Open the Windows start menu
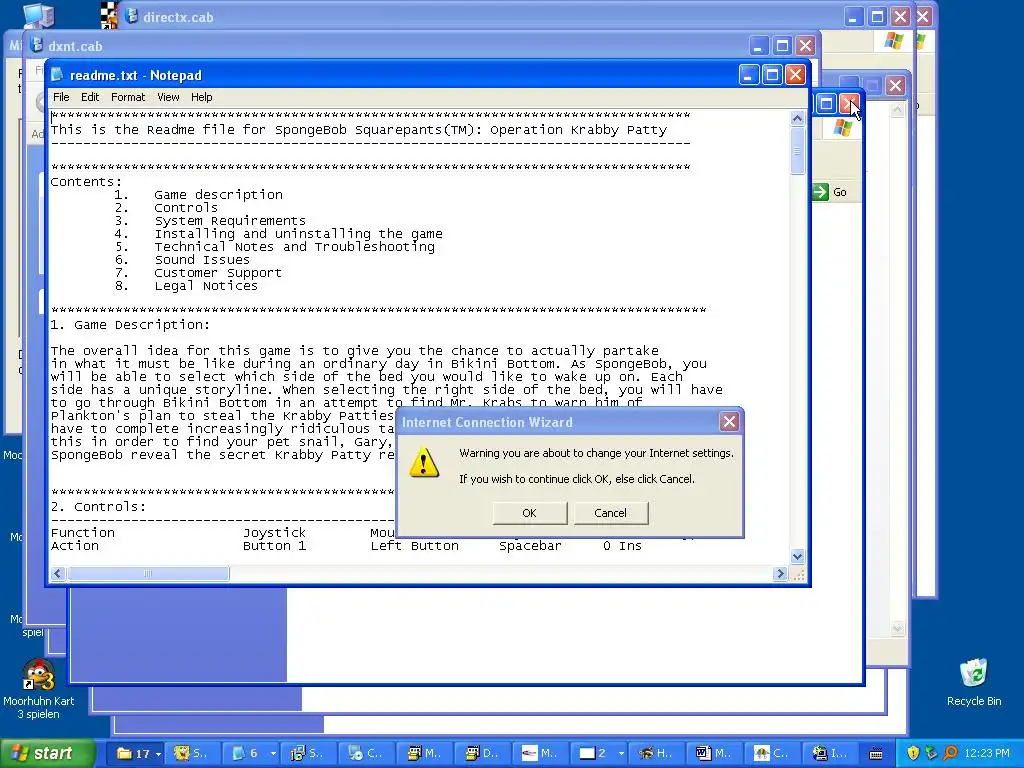The width and height of the screenshot is (1024, 768). [47, 753]
